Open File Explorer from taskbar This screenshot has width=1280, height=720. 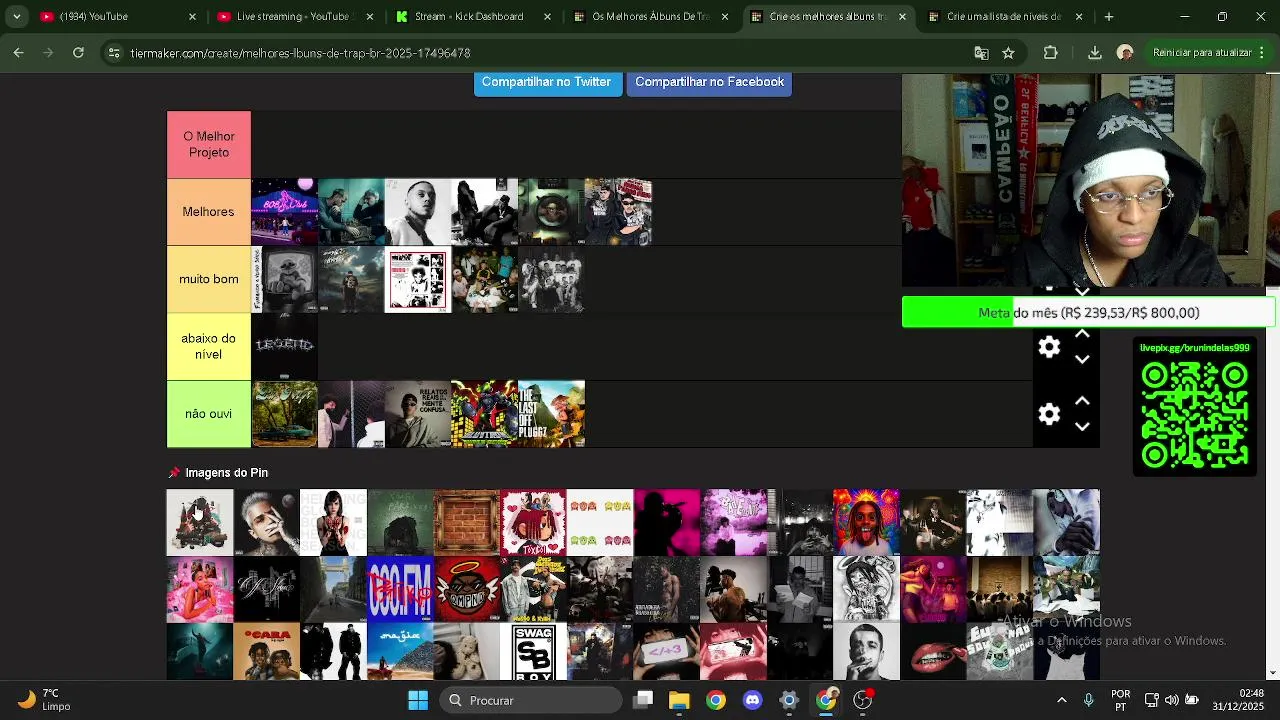(679, 700)
